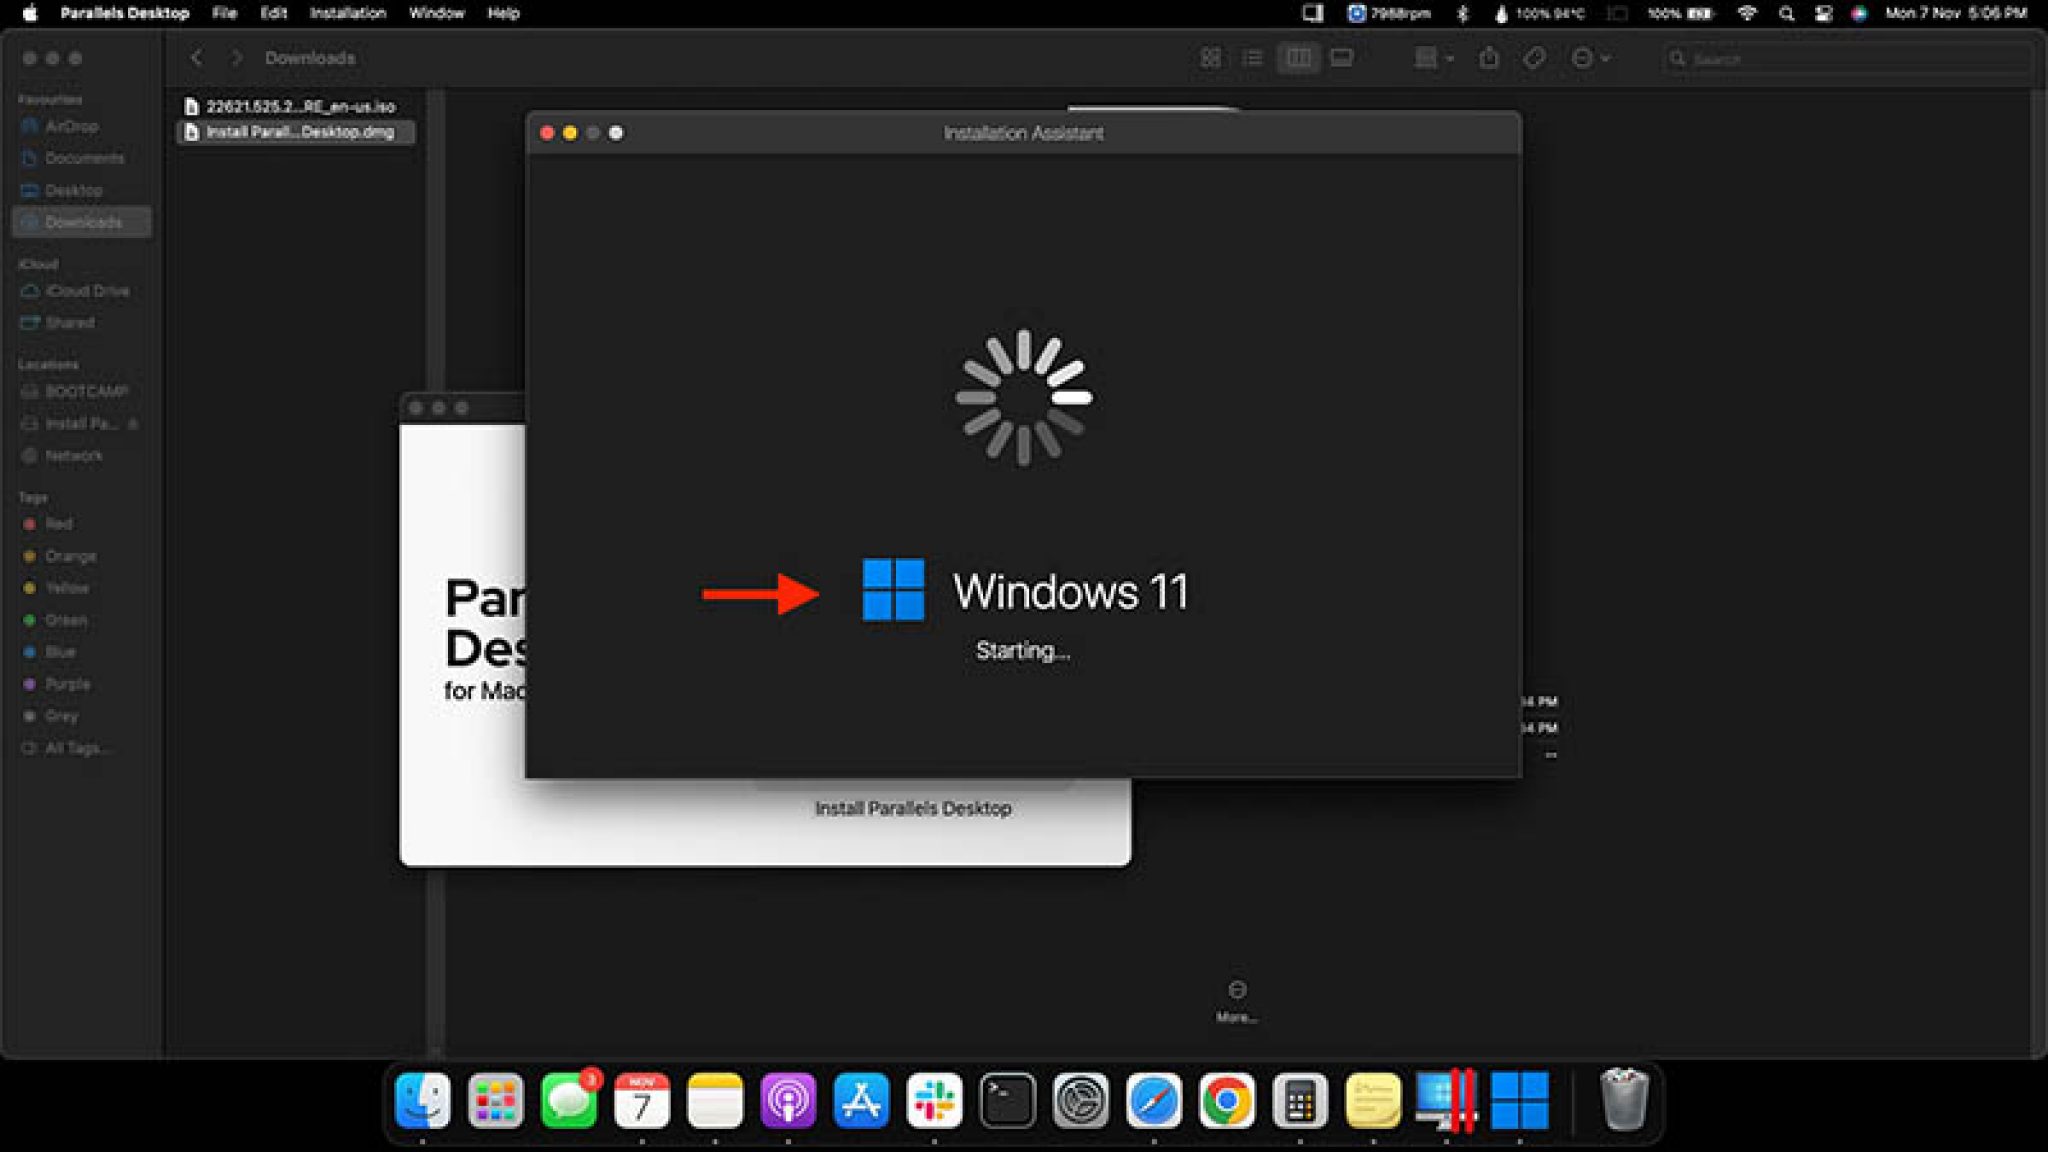Select the 22621.525 ISO file
The width and height of the screenshot is (2048, 1152).
[x=296, y=106]
